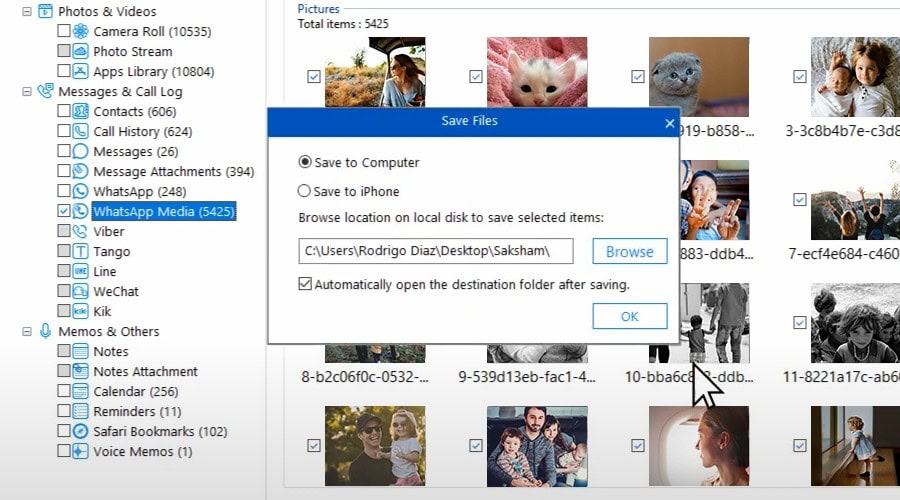Viewport: 900px width, 500px height.
Task: Click OK in Save Files dialog
Action: click(630, 316)
